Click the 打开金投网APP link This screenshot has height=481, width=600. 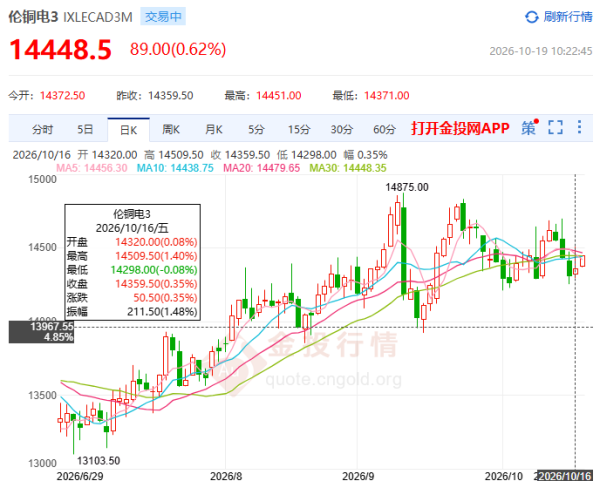point(460,128)
